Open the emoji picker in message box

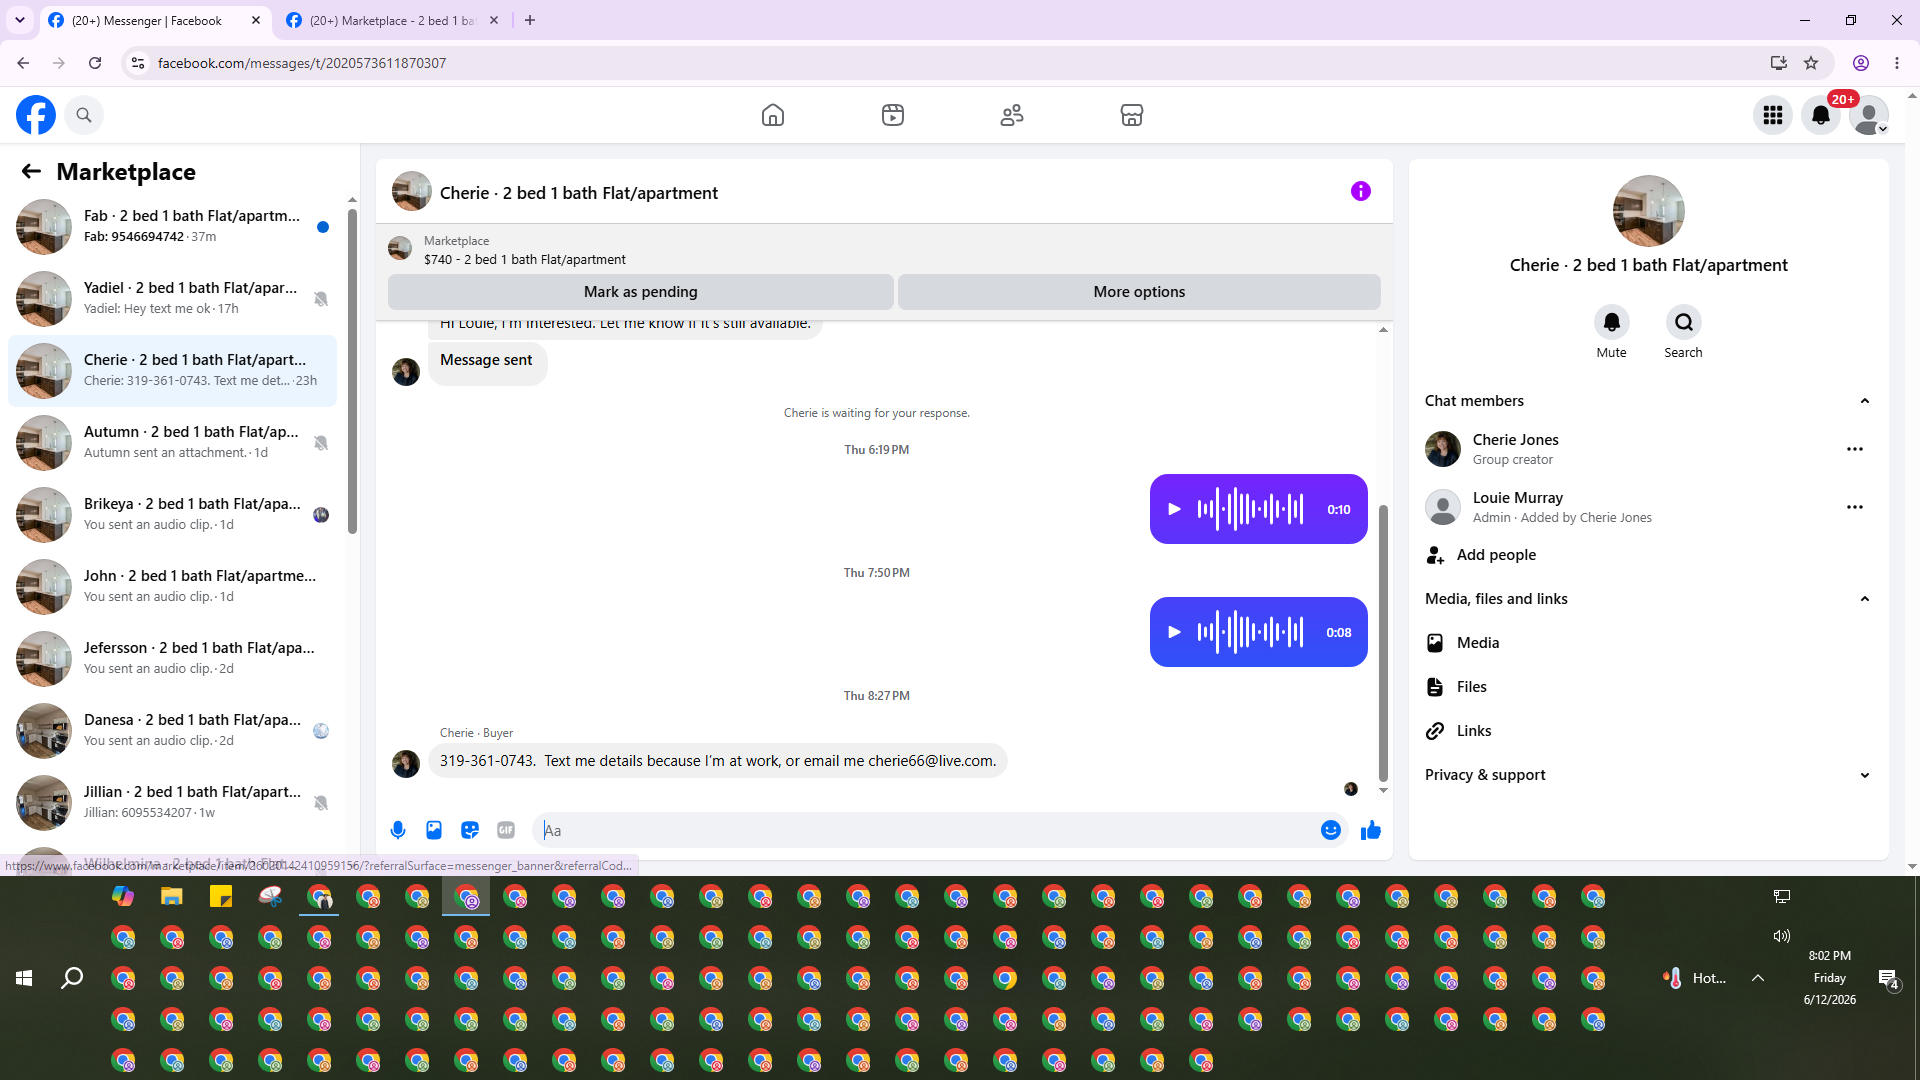click(1331, 830)
